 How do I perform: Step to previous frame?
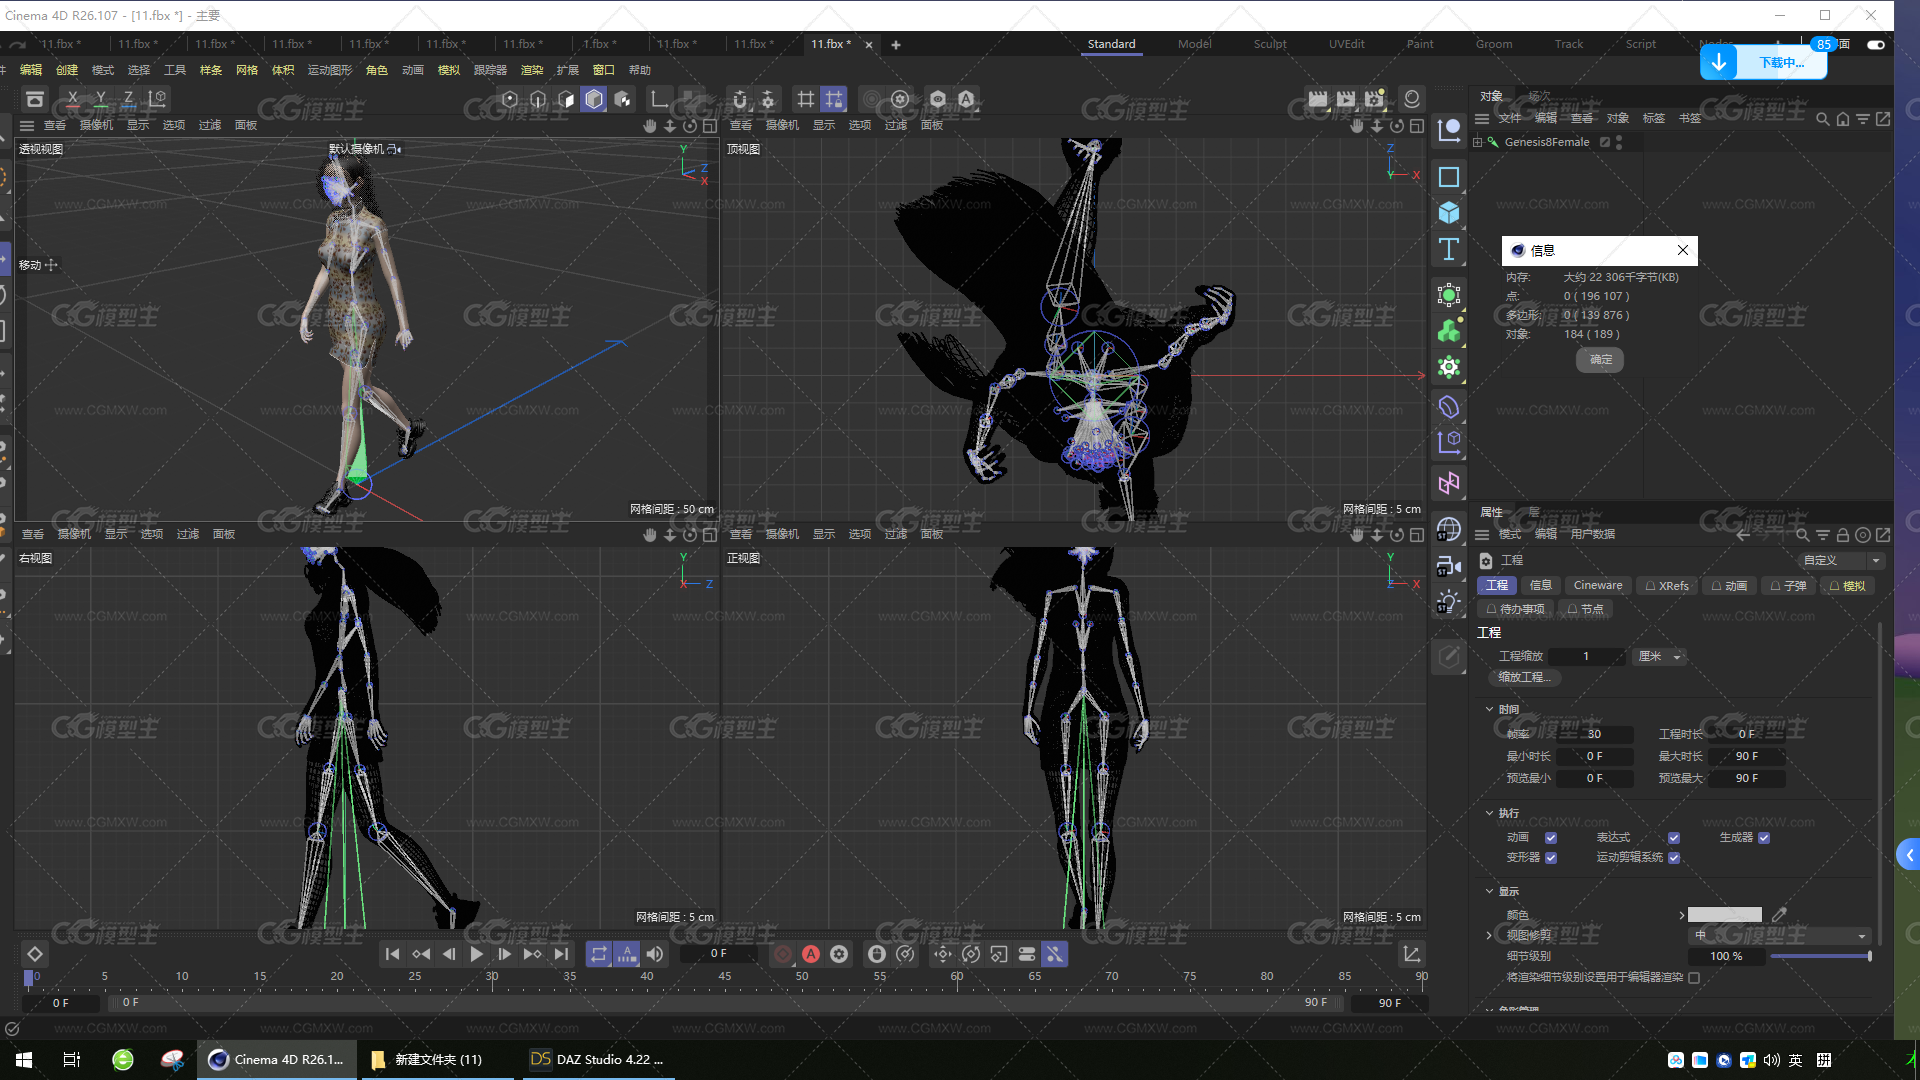pos(449,954)
